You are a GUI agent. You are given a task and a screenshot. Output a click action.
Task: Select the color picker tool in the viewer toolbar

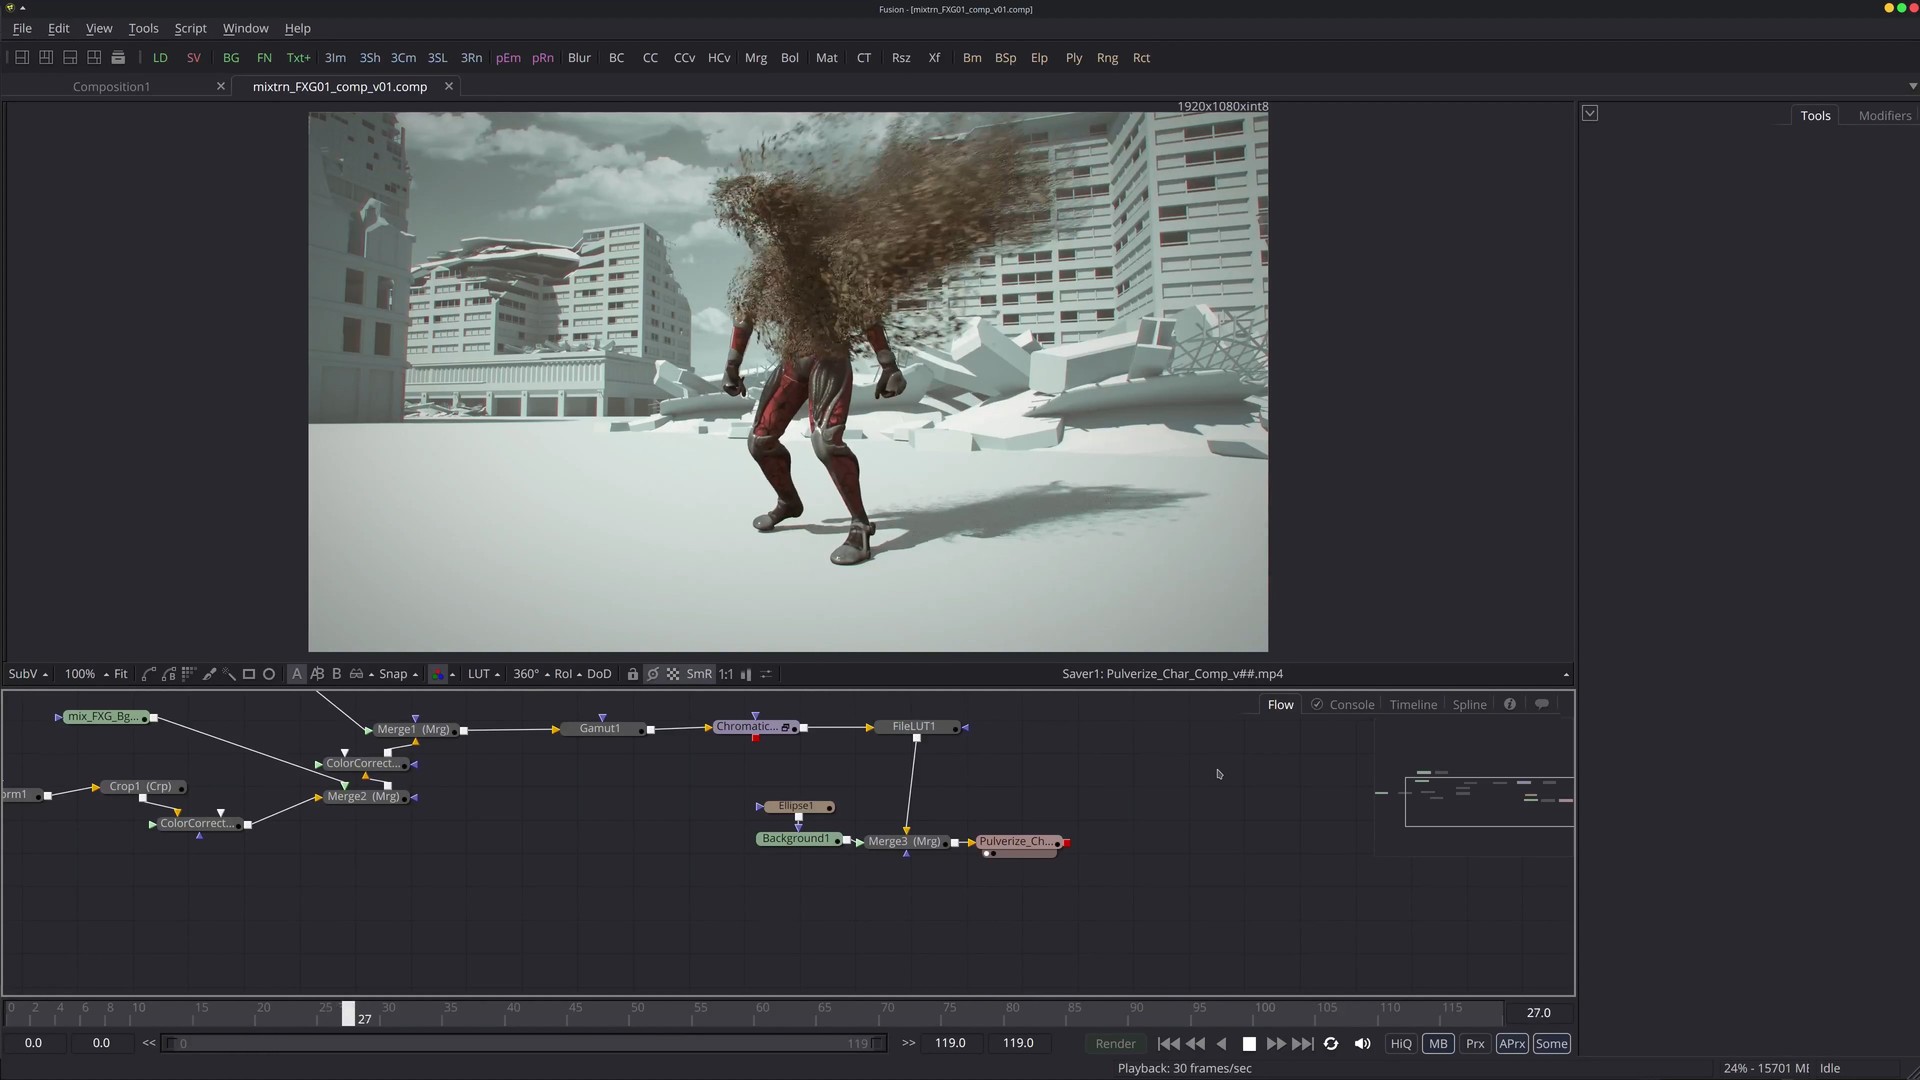(x=210, y=673)
